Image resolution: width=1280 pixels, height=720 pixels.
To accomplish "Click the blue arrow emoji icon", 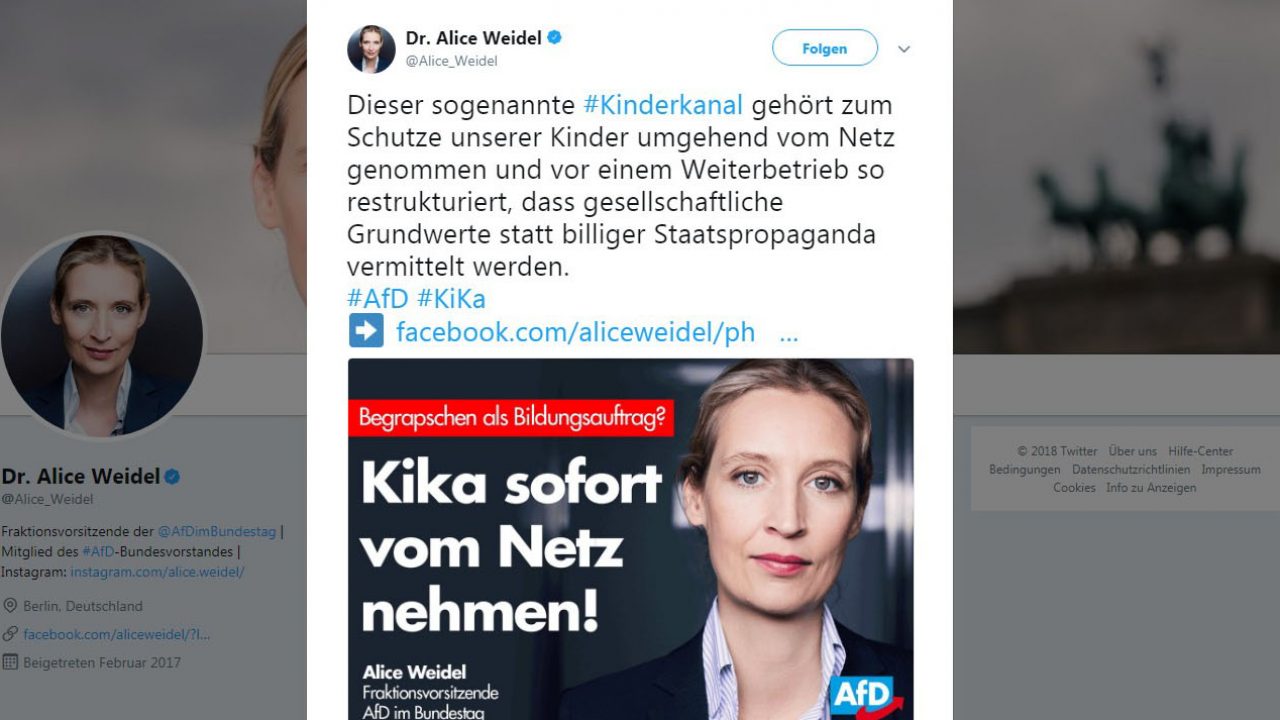I will coord(366,331).
